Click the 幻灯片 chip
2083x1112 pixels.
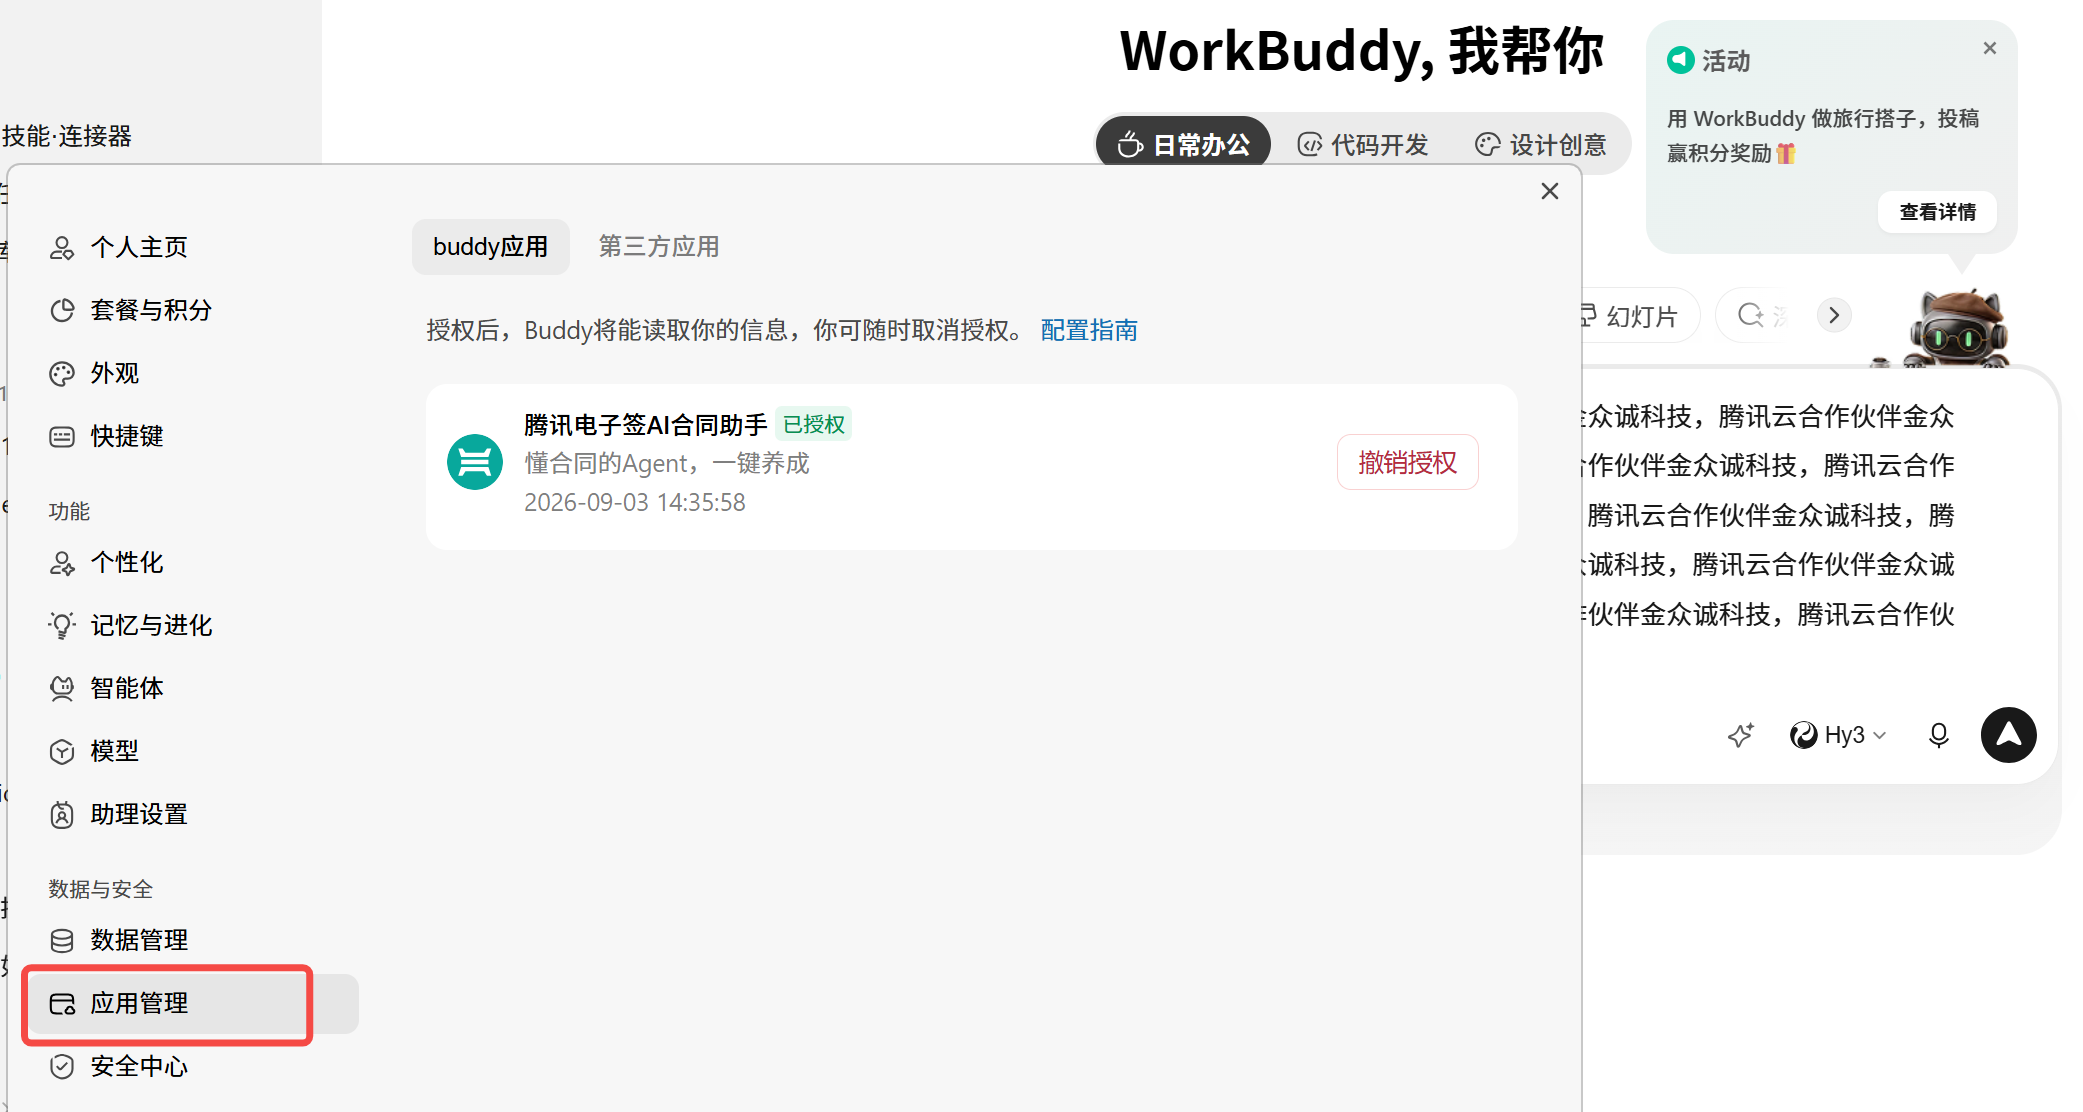(1640, 316)
